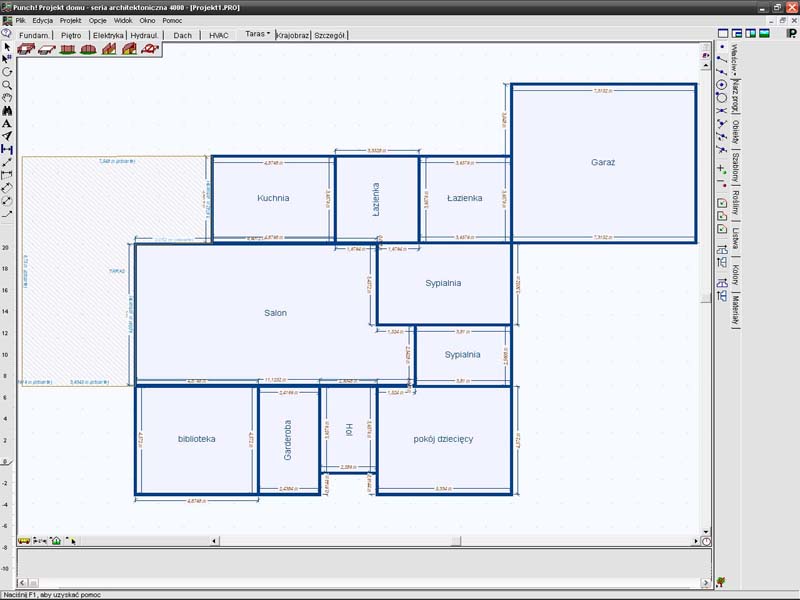Toggle the single-window view layout button
Image resolution: width=800 pixels, height=600 pixels.
(x=723, y=33)
